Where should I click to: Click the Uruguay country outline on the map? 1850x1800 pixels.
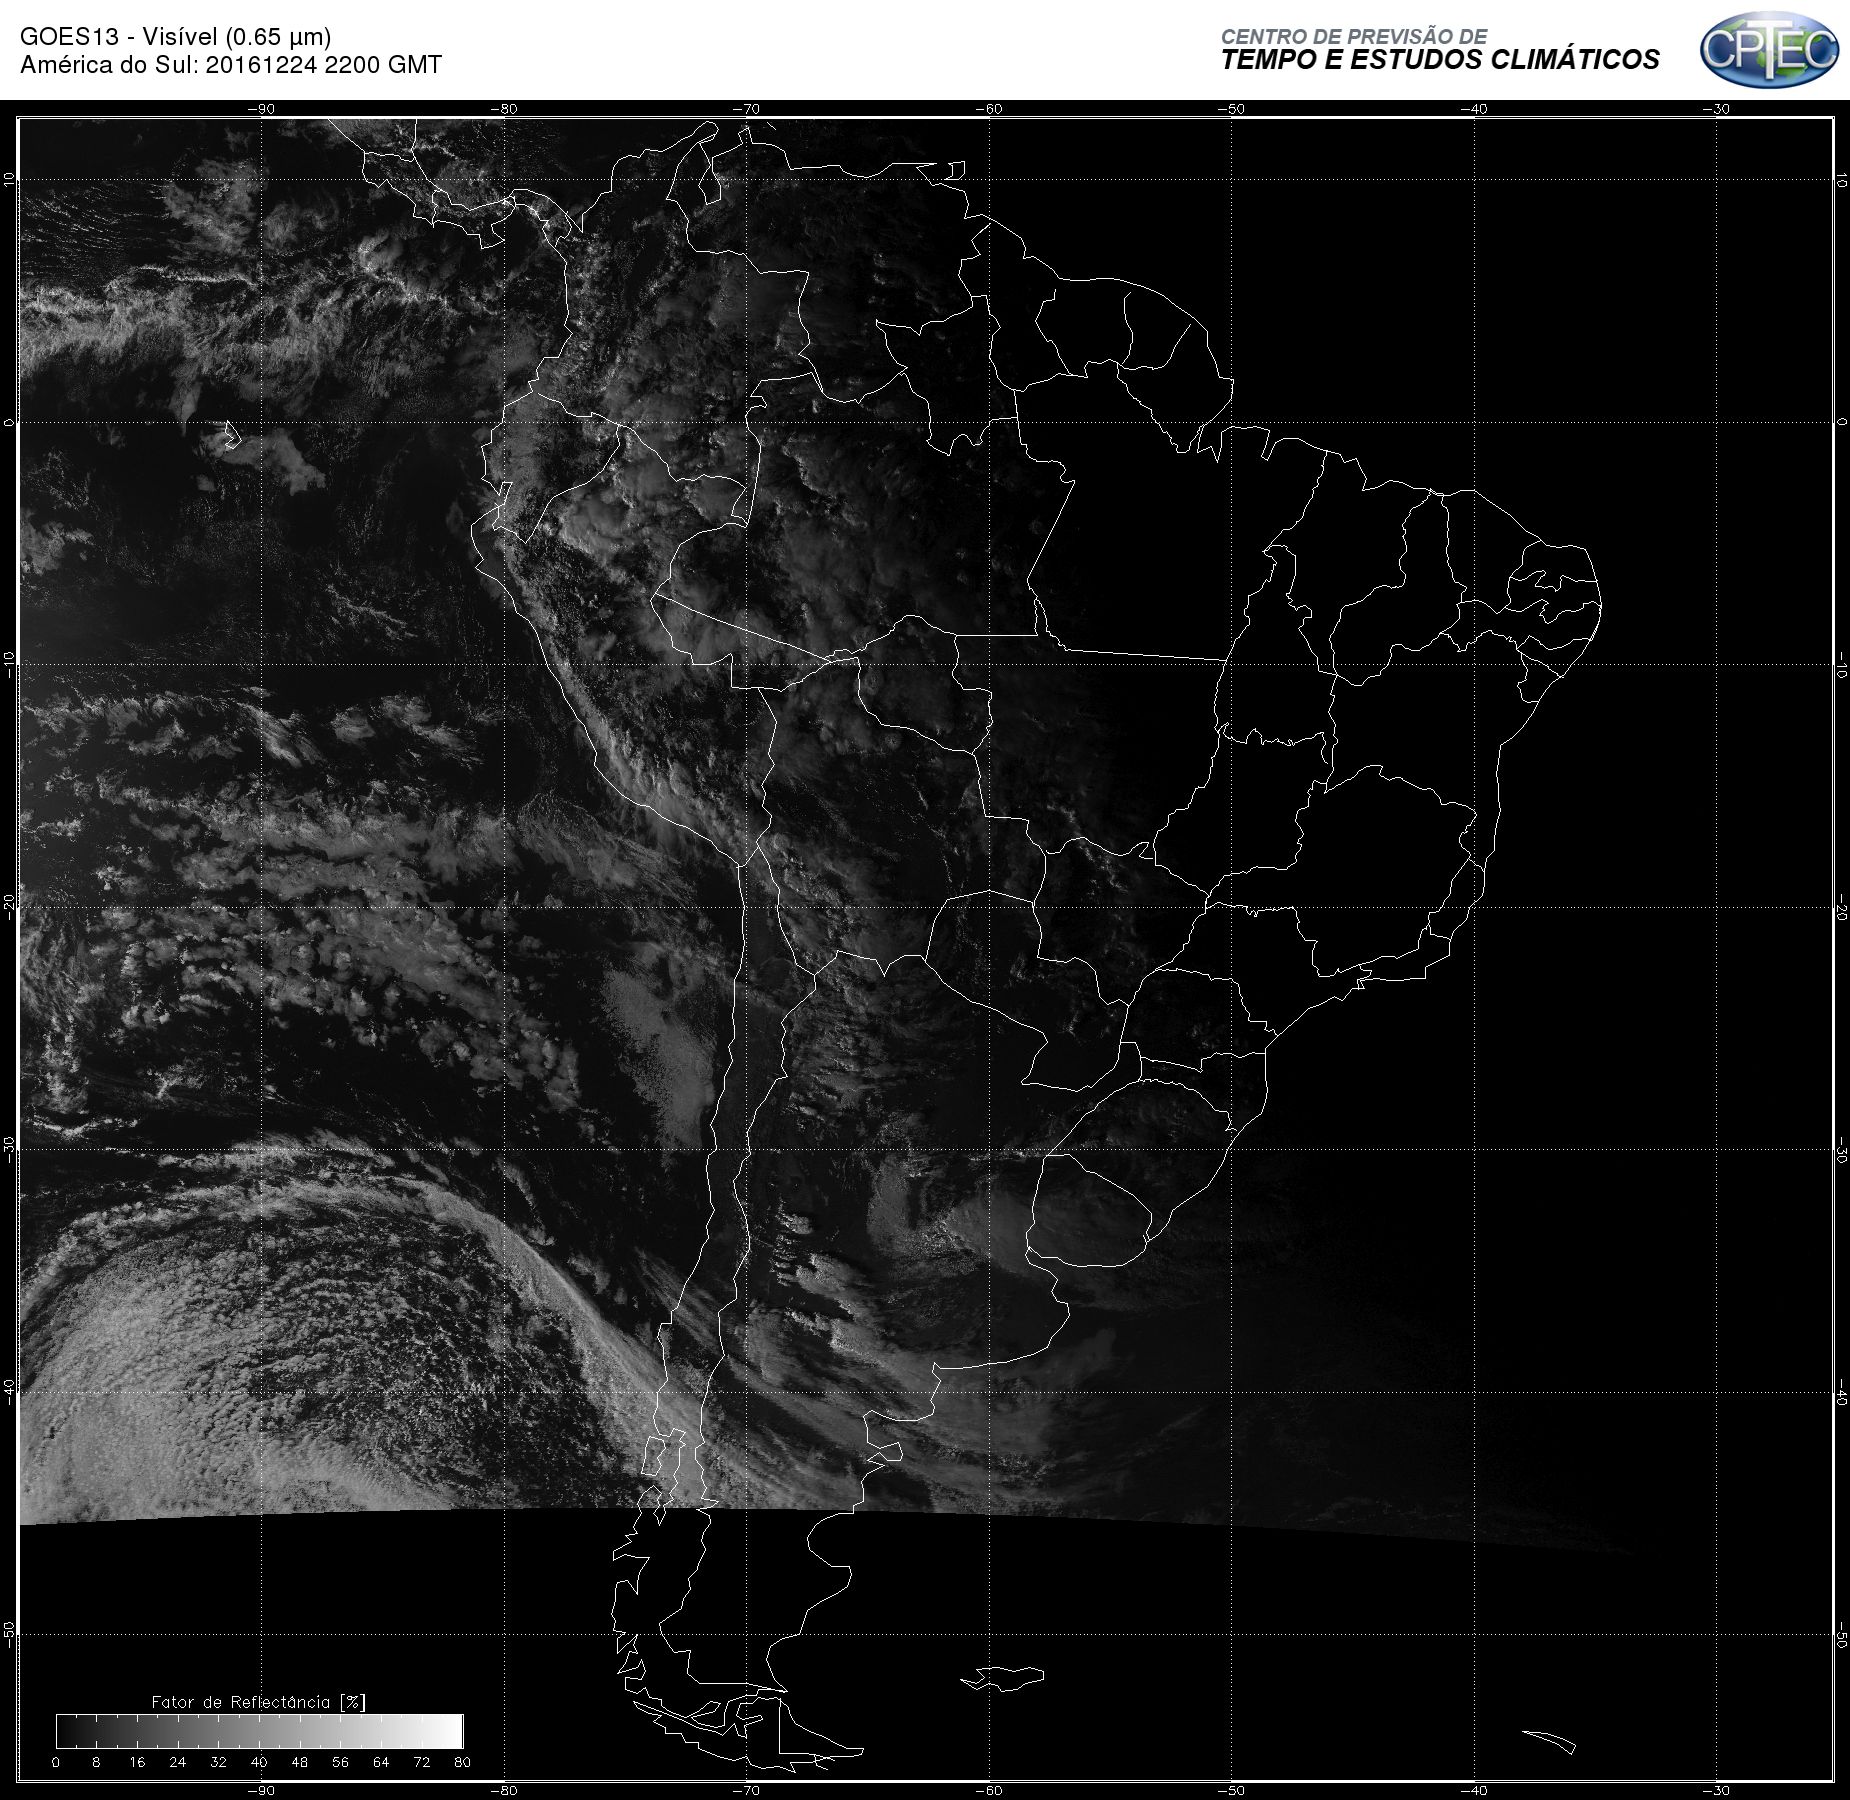tap(1090, 1210)
